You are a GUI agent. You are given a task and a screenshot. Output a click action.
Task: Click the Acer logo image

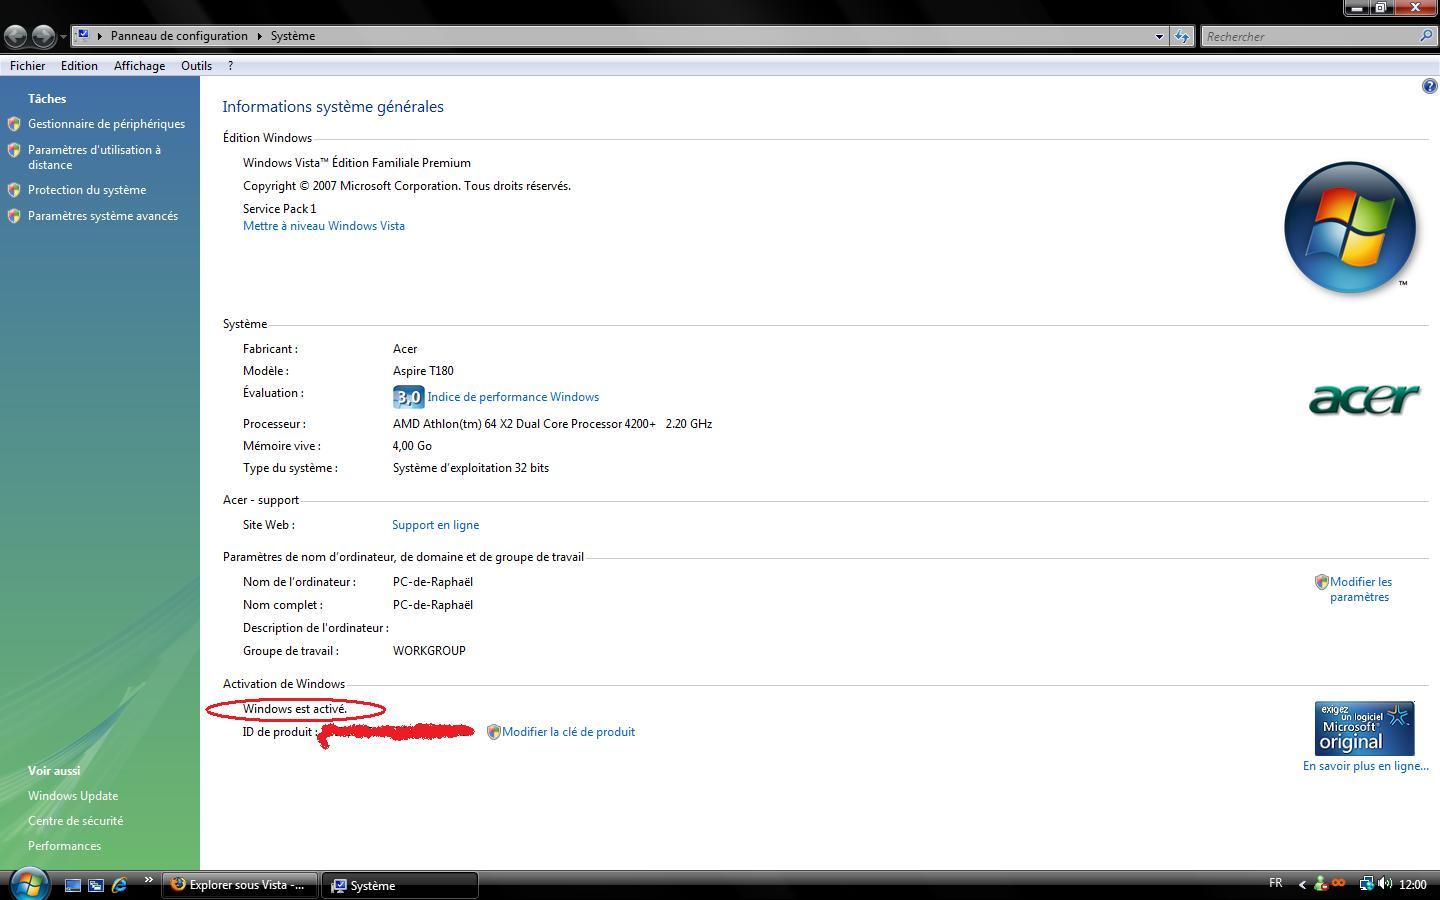[x=1364, y=399]
